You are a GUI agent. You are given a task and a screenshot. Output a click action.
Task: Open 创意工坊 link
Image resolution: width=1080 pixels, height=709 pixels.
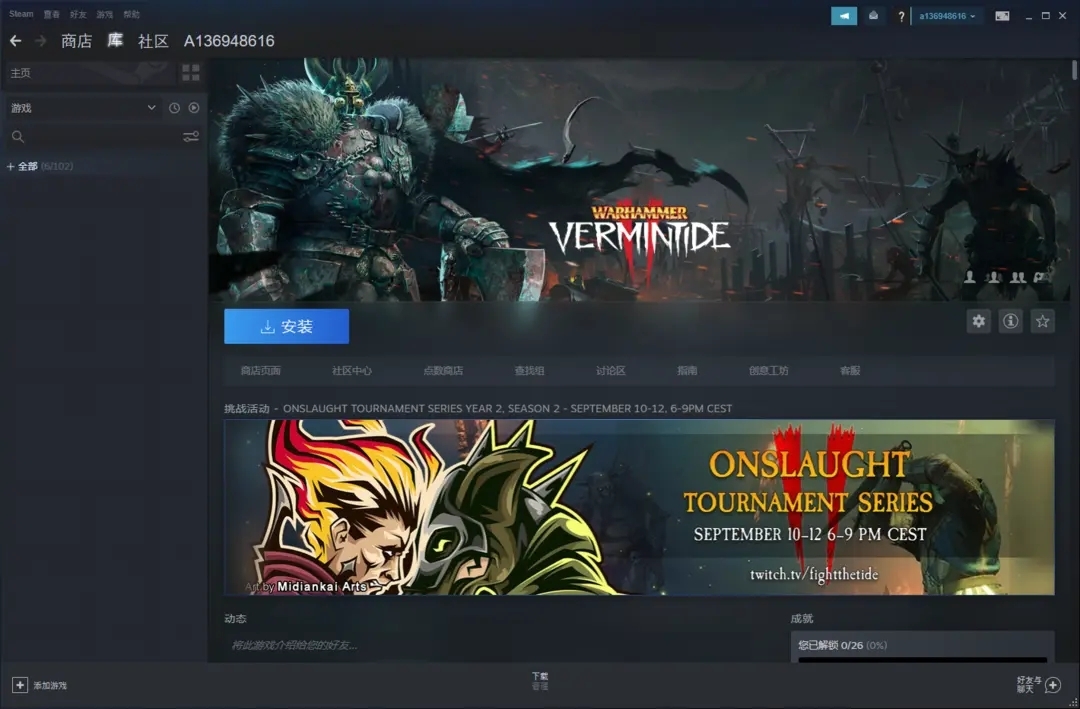click(x=769, y=371)
